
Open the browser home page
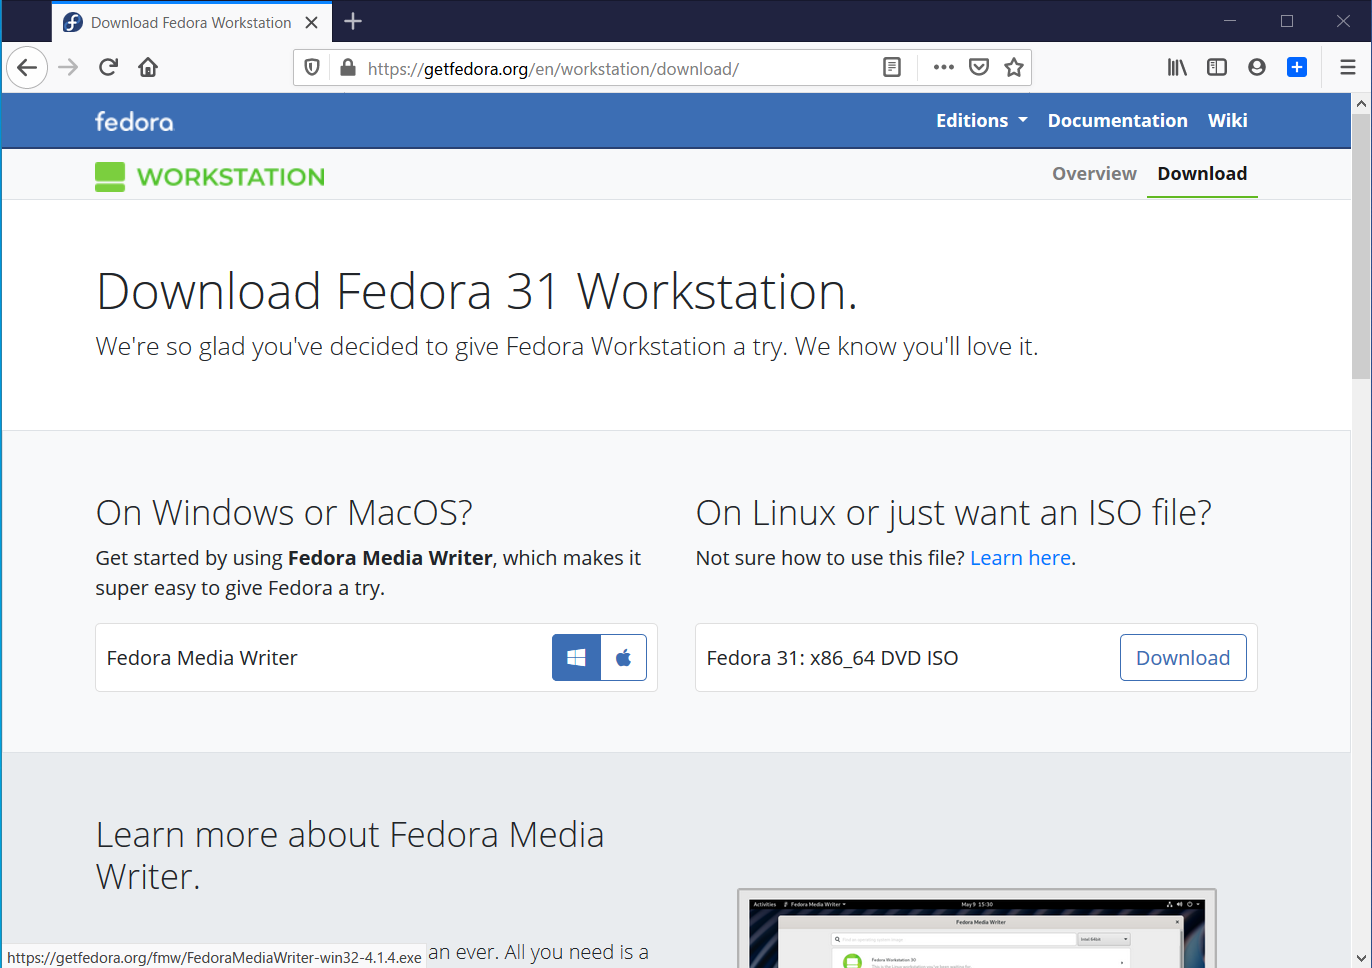click(148, 68)
